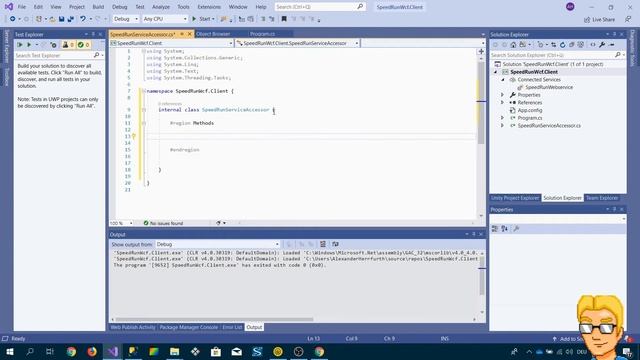This screenshot has height=360, width=640.
Task: Open the File menu
Action: [22, 7]
